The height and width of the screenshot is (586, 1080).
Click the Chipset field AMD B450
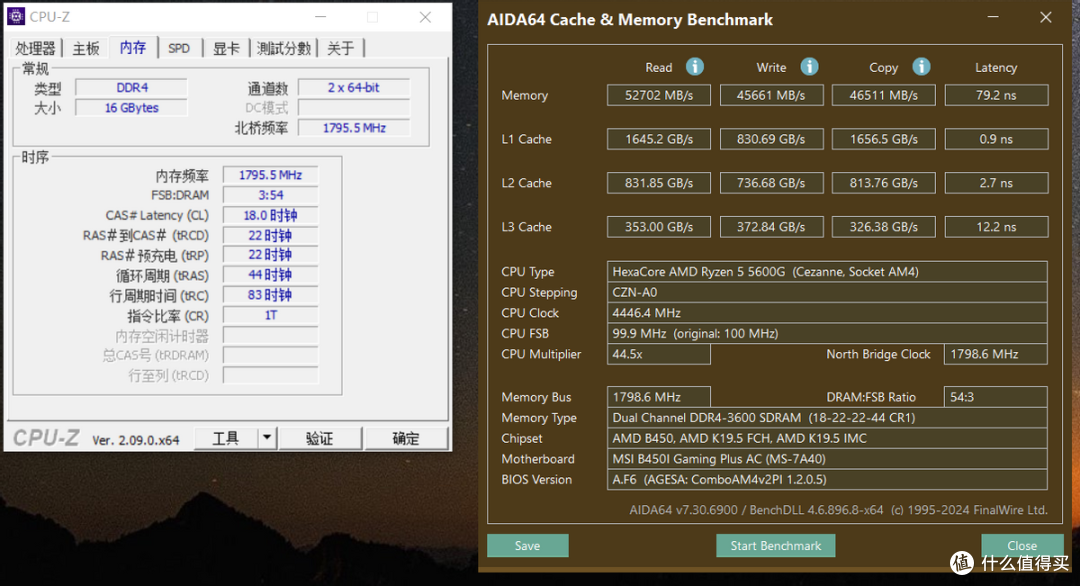tap(827, 438)
